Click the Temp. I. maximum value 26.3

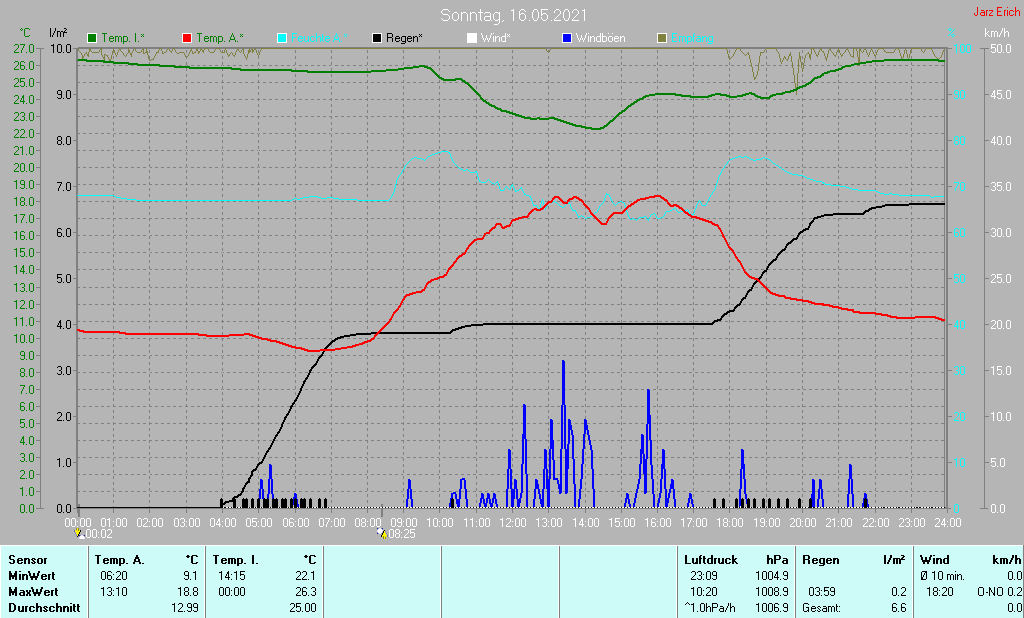tap(306, 592)
